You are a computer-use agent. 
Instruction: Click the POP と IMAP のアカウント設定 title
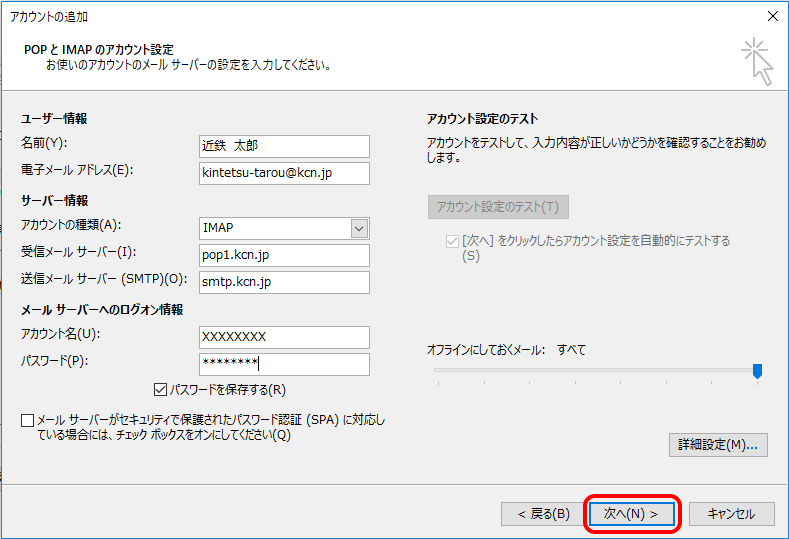click(x=99, y=50)
